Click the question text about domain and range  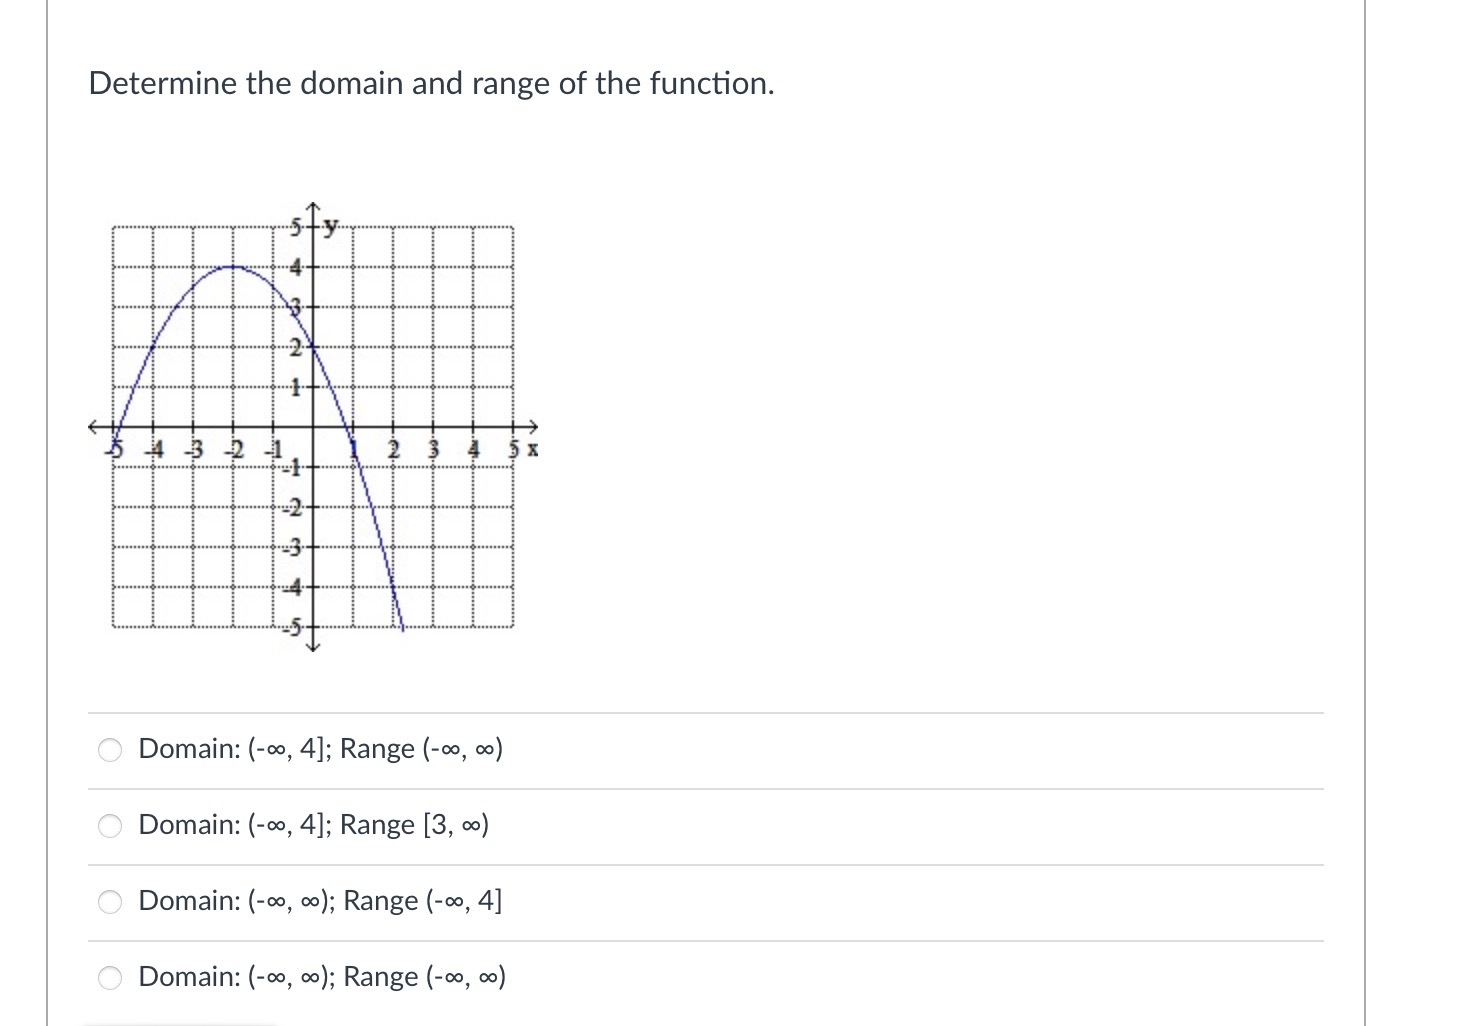coord(430,84)
